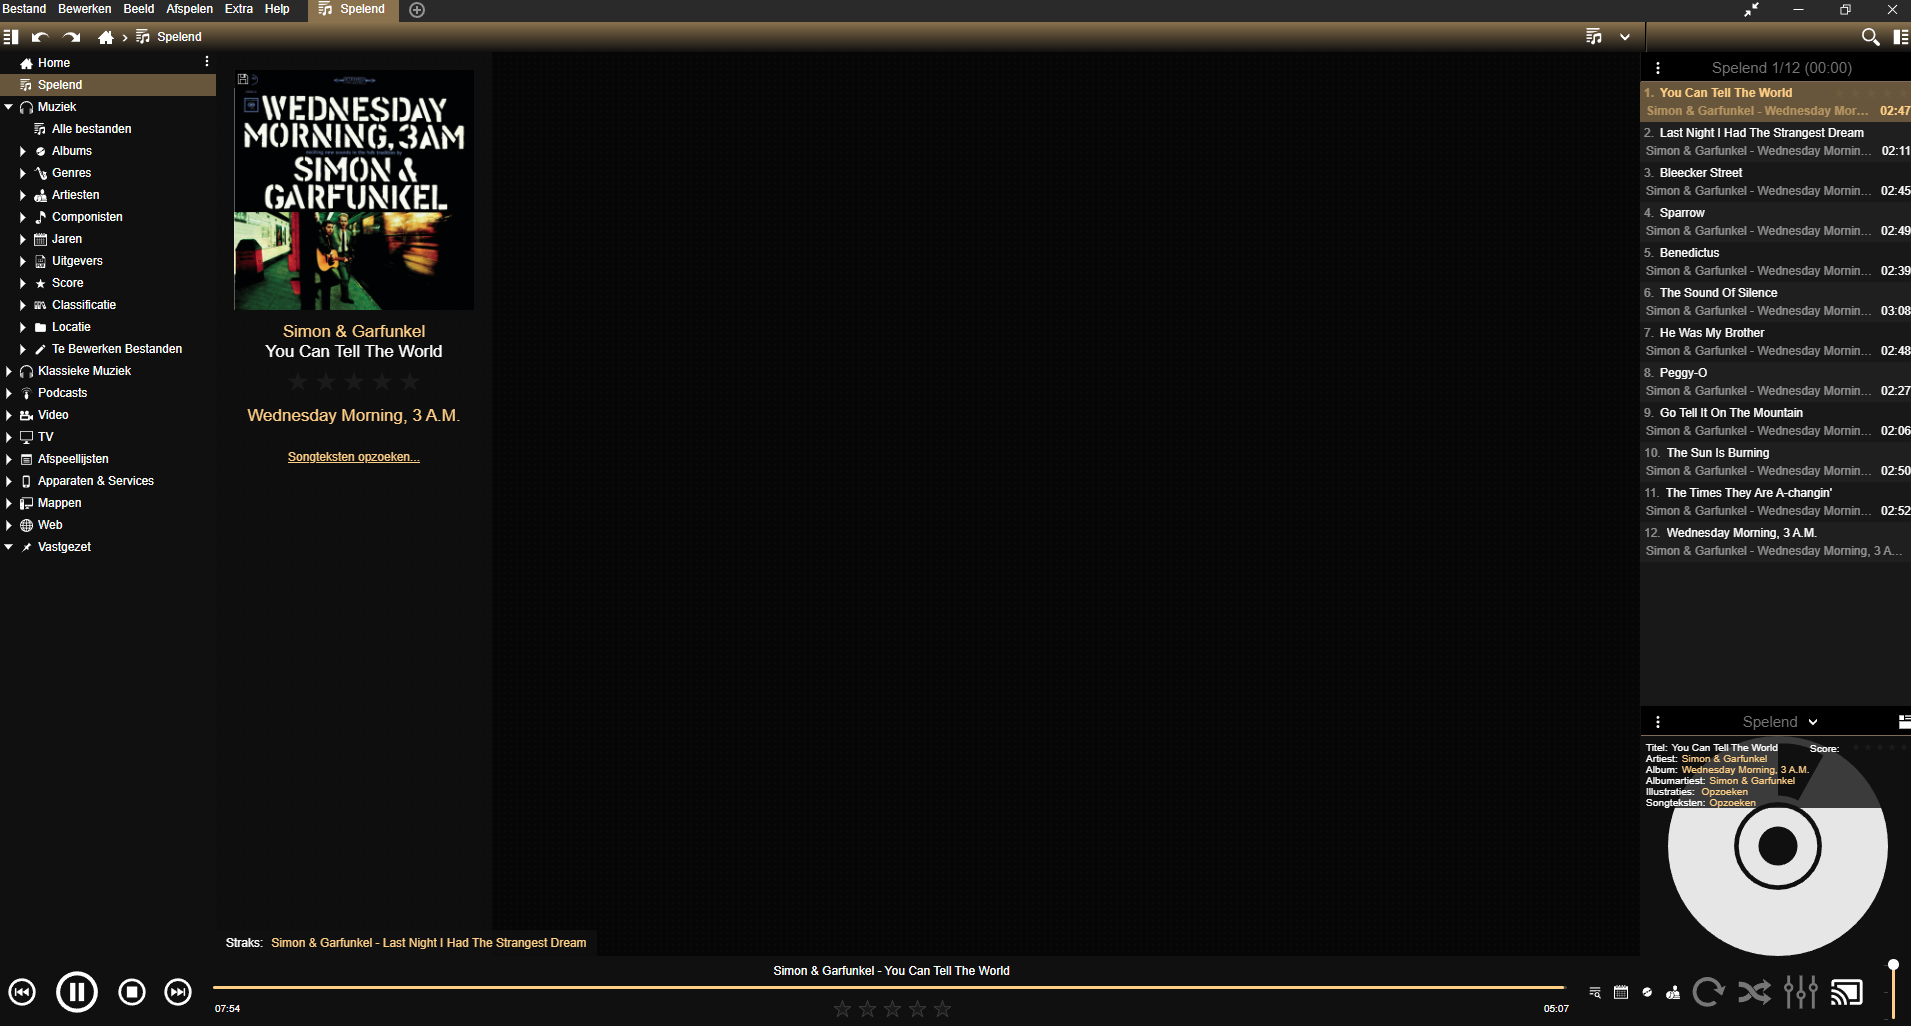This screenshot has width=1911, height=1026.
Task: Select Alle bestanden in the tree
Action: click(x=108, y=129)
